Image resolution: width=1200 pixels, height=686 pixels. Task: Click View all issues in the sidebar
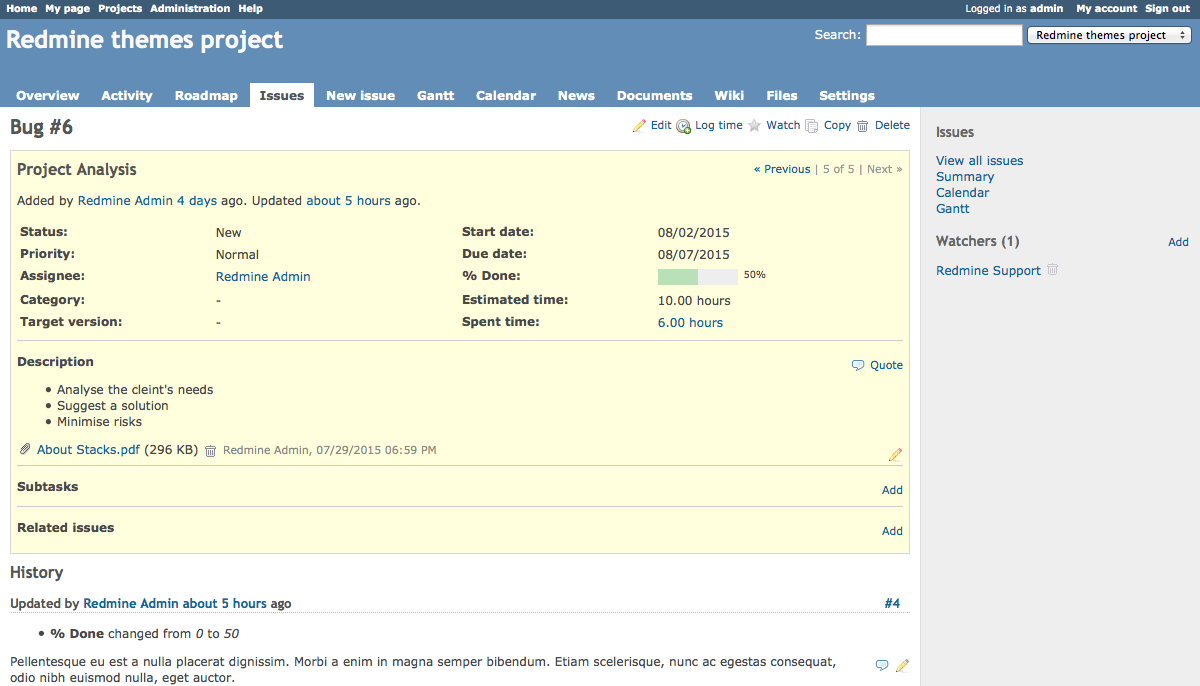[x=979, y=161]
